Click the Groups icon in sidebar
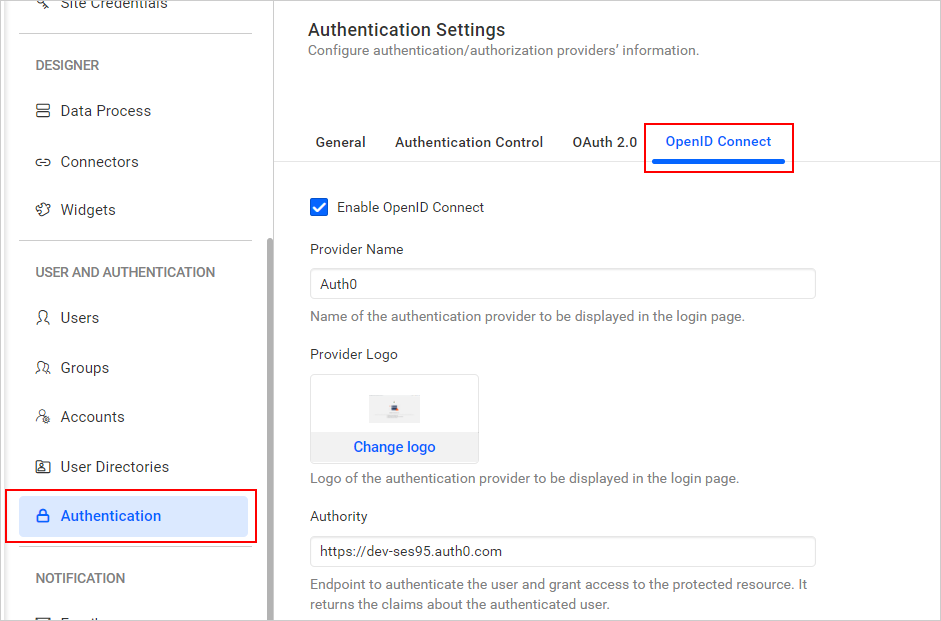Image resolution: width=941 pixels, height=621 pixels. coord(41,367)
